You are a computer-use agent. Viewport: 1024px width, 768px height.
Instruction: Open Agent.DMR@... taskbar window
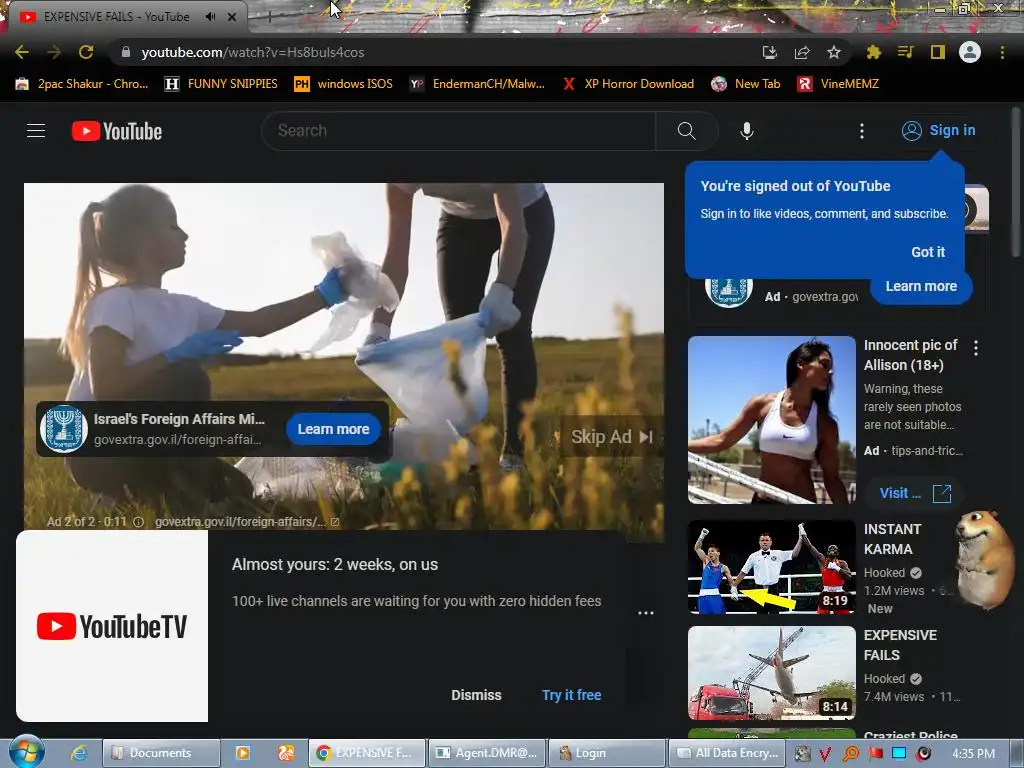[487, 753]
